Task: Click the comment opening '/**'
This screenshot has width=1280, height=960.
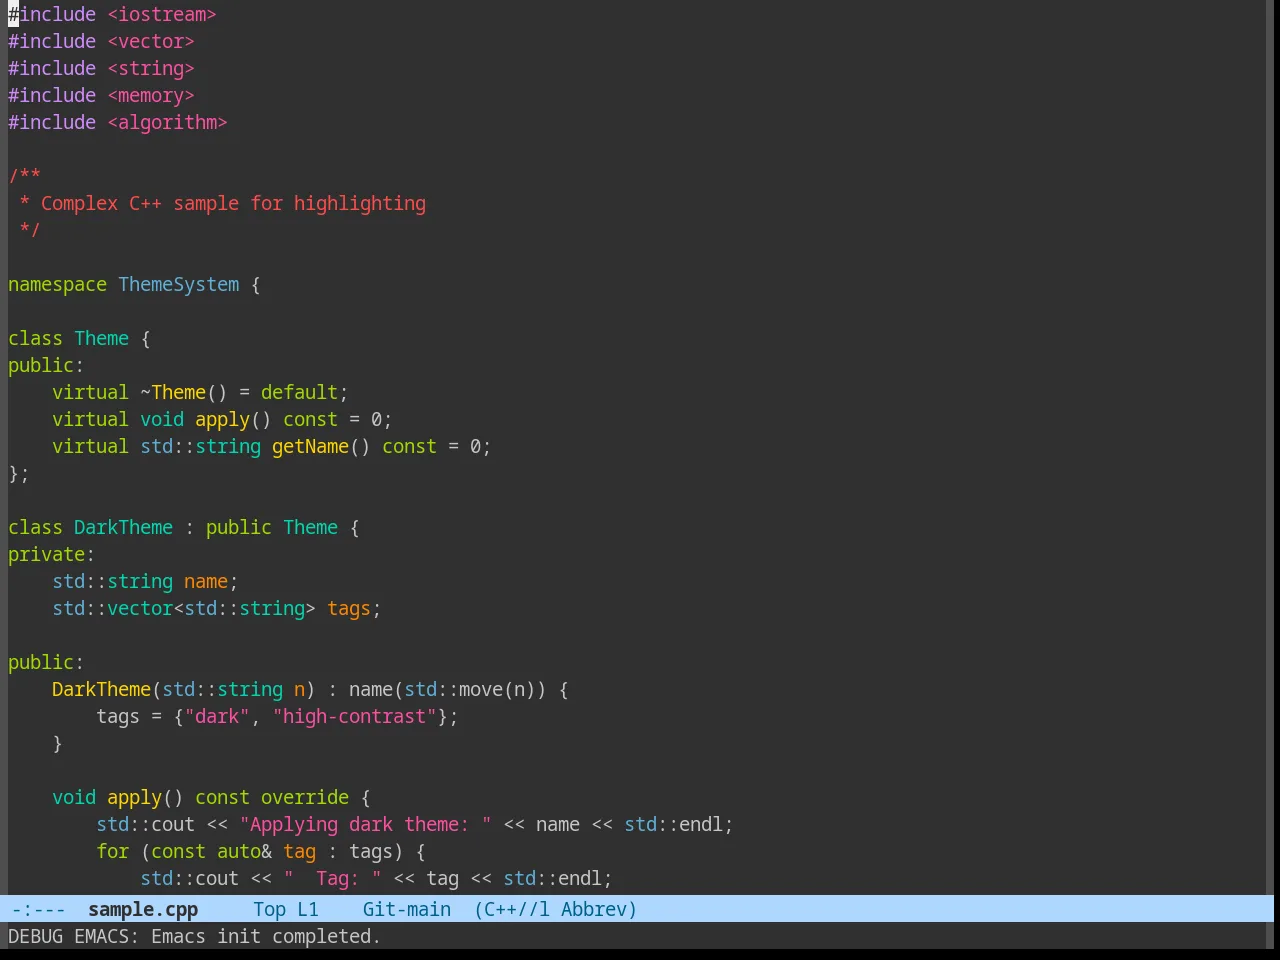Action: click(24, 176)
